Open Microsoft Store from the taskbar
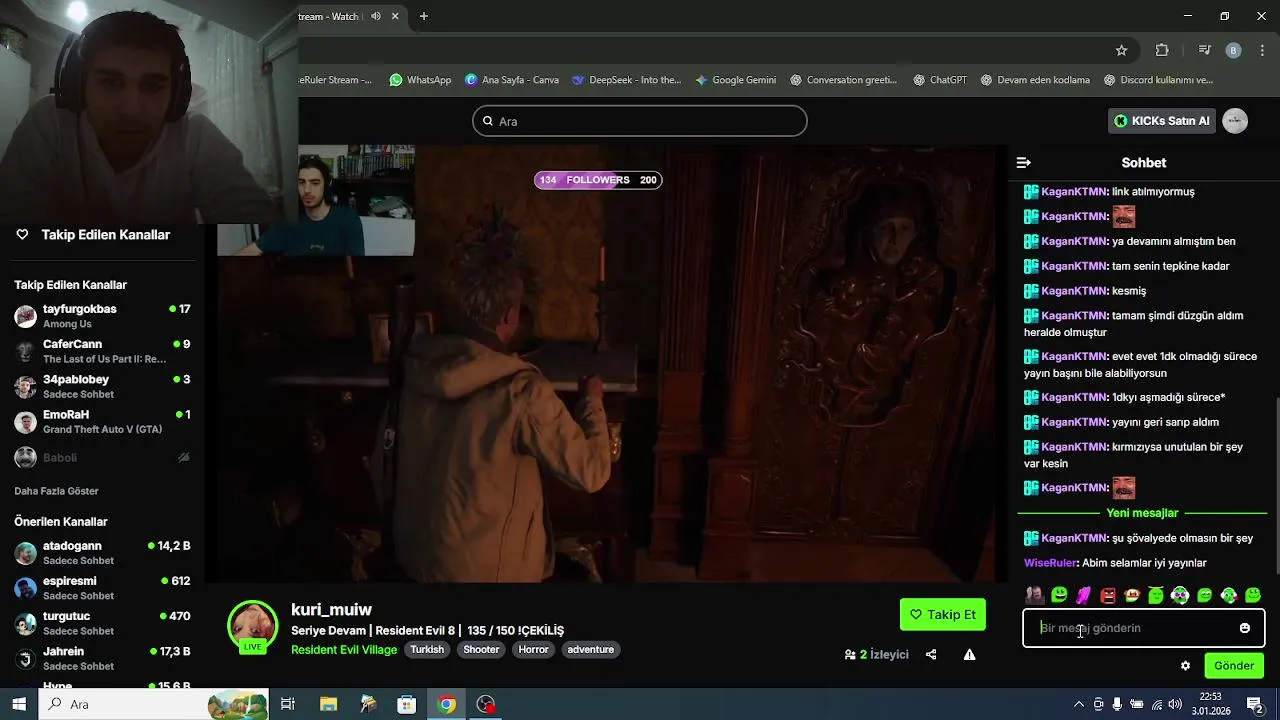The width and height of the screenshot is (1280, 720). (407, 704)
